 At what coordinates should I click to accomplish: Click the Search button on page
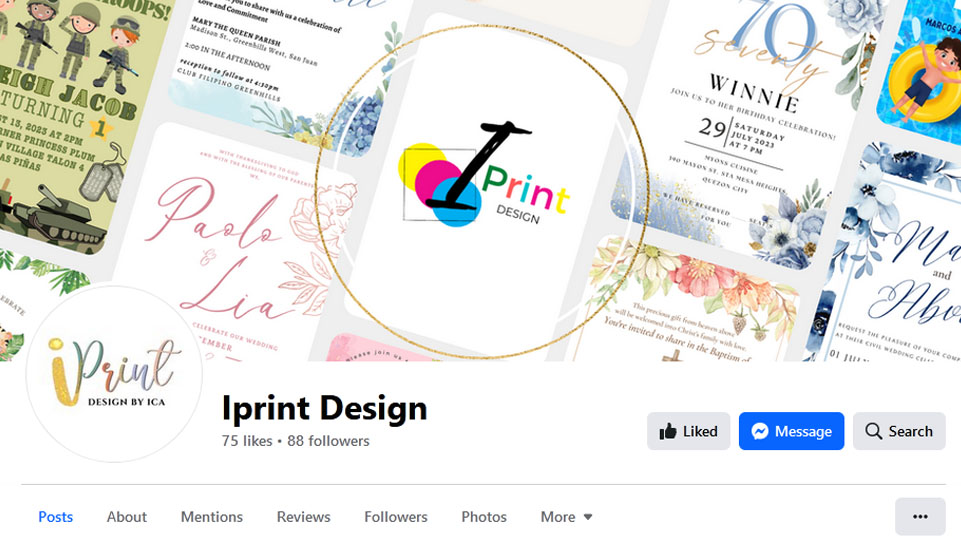899,431
